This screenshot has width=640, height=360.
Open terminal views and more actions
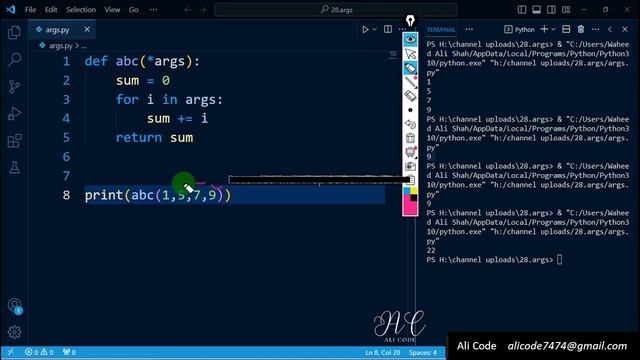(596, 29)
